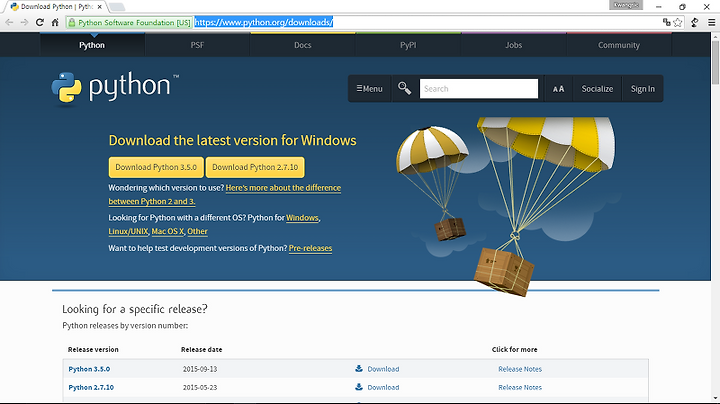Go back with browser back arrow

pyautogui.click(x=9, y=22)
